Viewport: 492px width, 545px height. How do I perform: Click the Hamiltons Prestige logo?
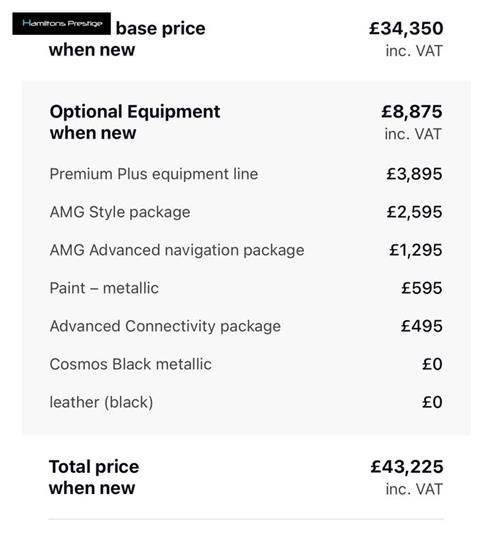(62, 24)
